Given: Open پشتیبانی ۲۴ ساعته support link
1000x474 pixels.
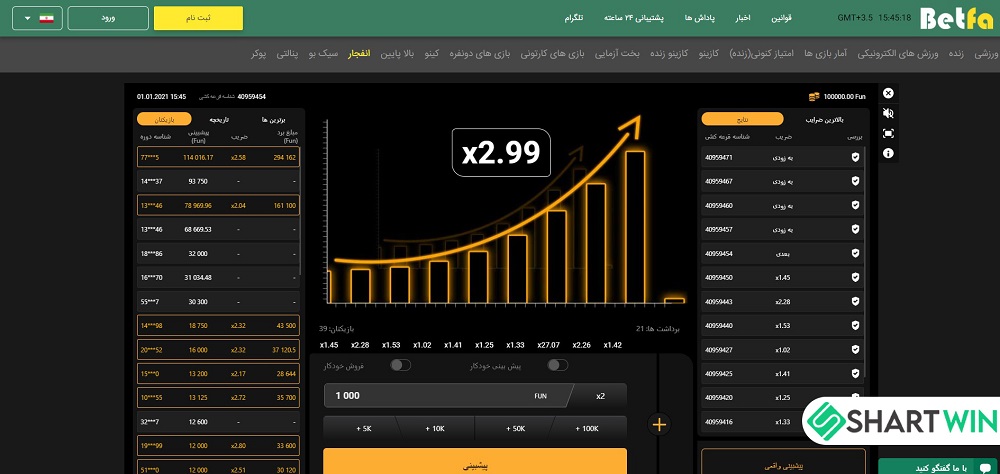Looking at the screenshot, I should click(634, 18).
